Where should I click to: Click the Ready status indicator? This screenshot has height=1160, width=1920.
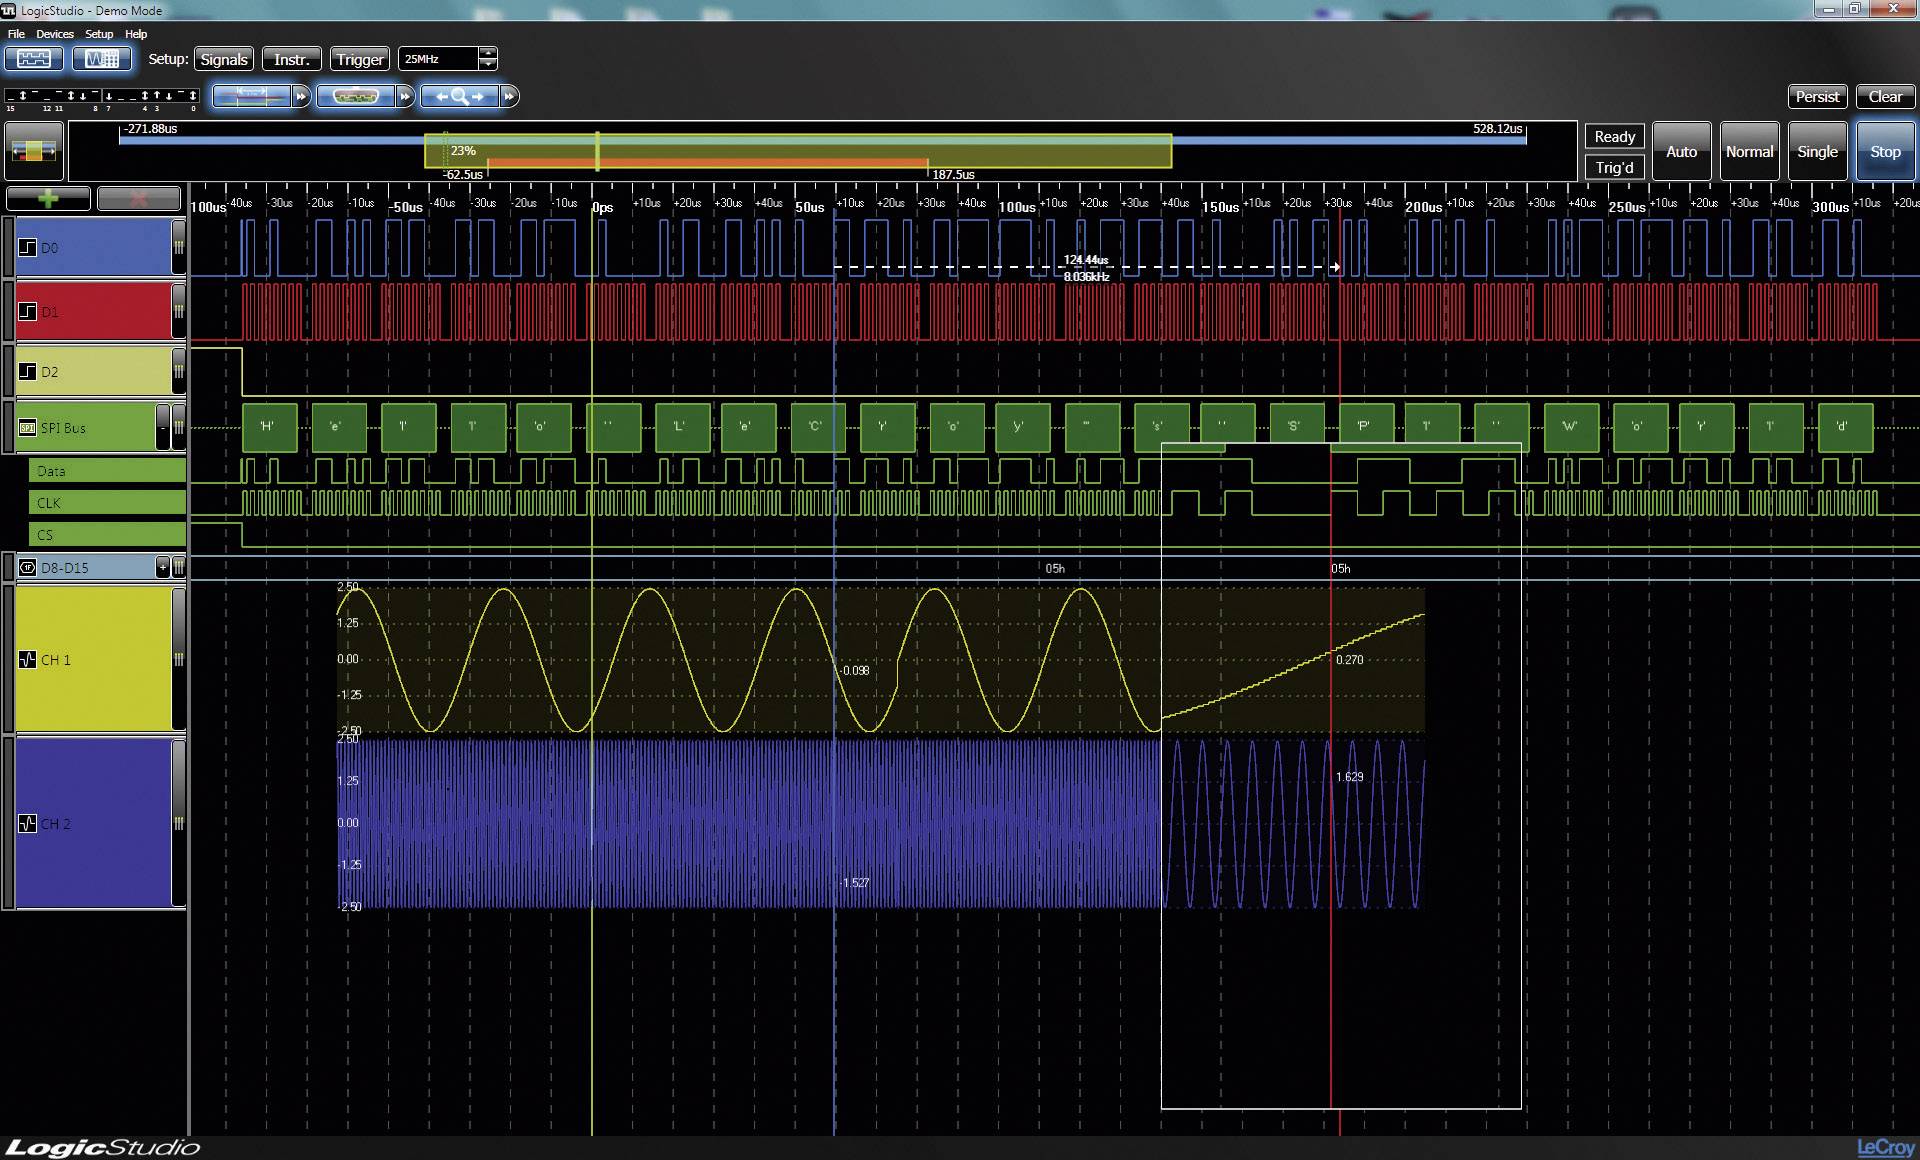[1613, 136]
